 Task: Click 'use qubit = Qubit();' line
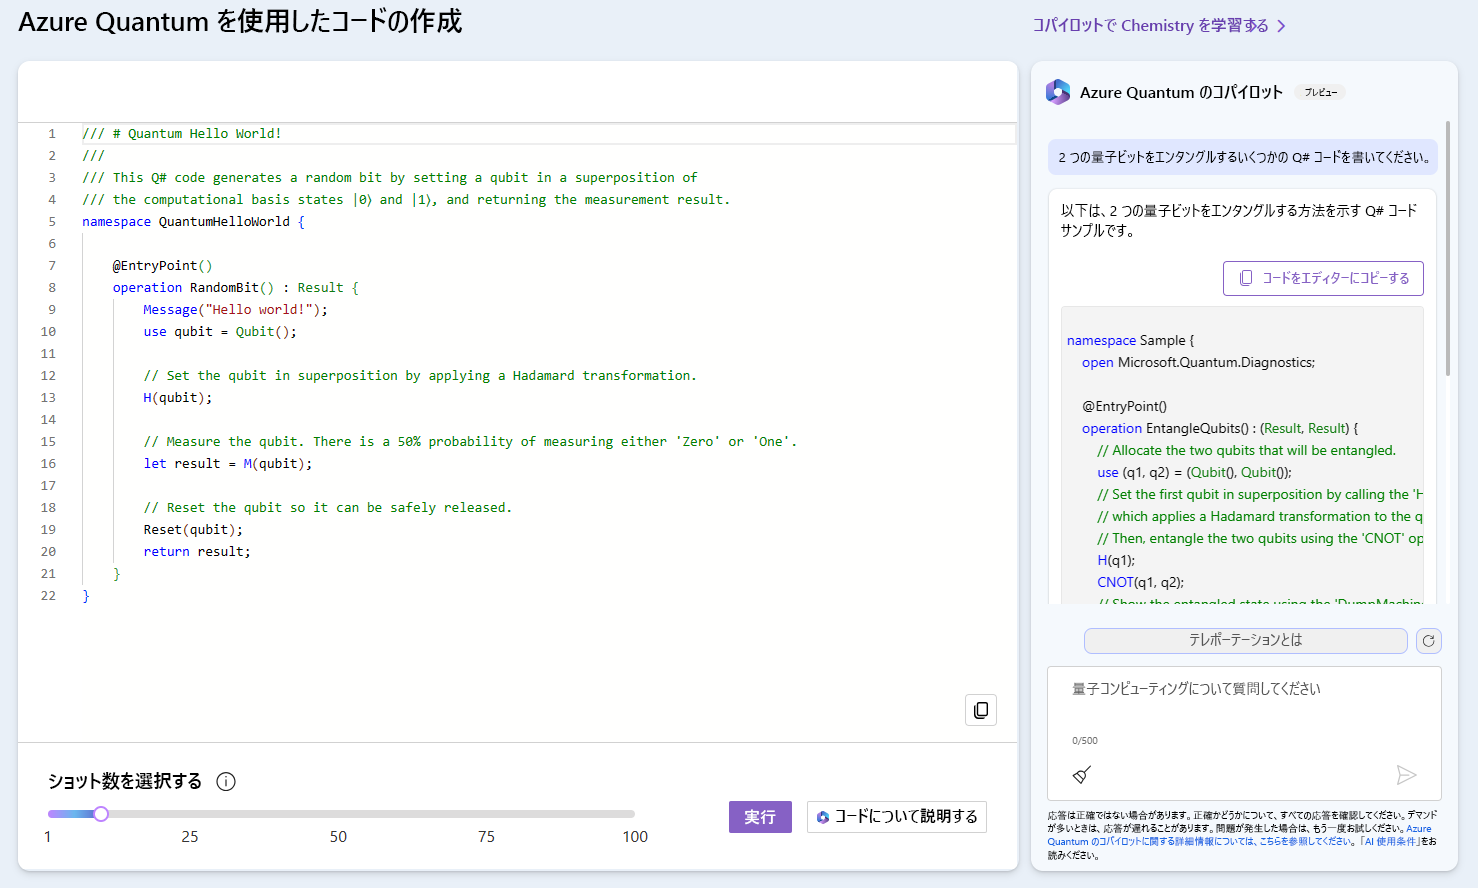click(220, 332)
